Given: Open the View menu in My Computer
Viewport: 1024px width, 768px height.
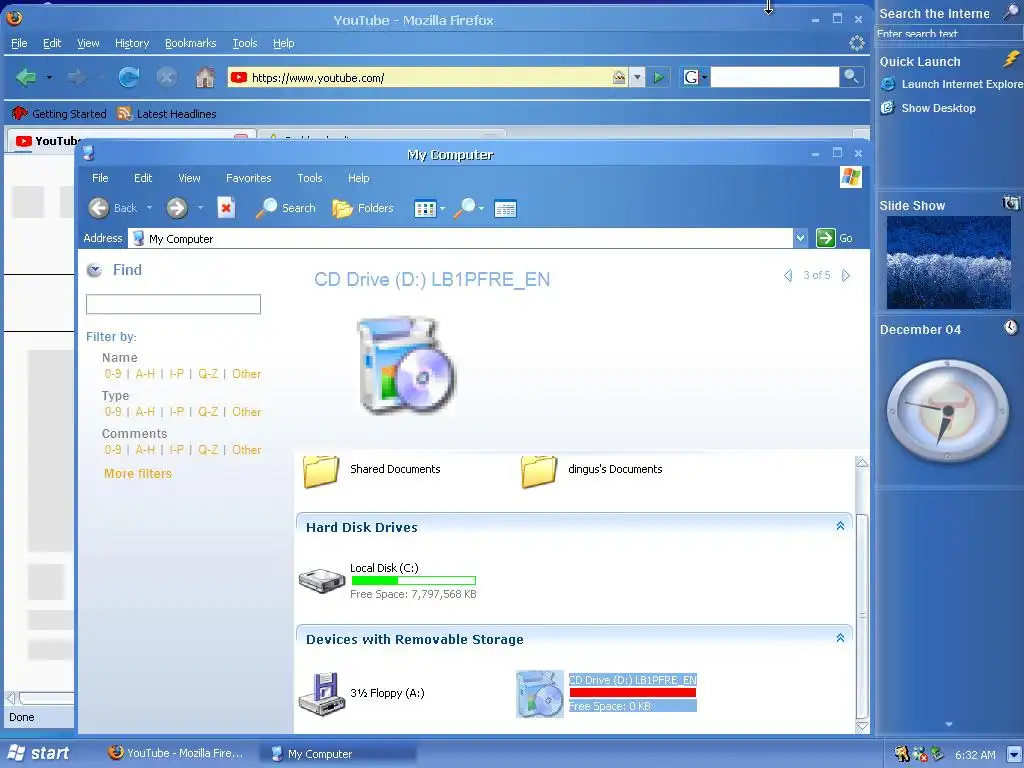Looking at the screenshot, I should 189,178.
